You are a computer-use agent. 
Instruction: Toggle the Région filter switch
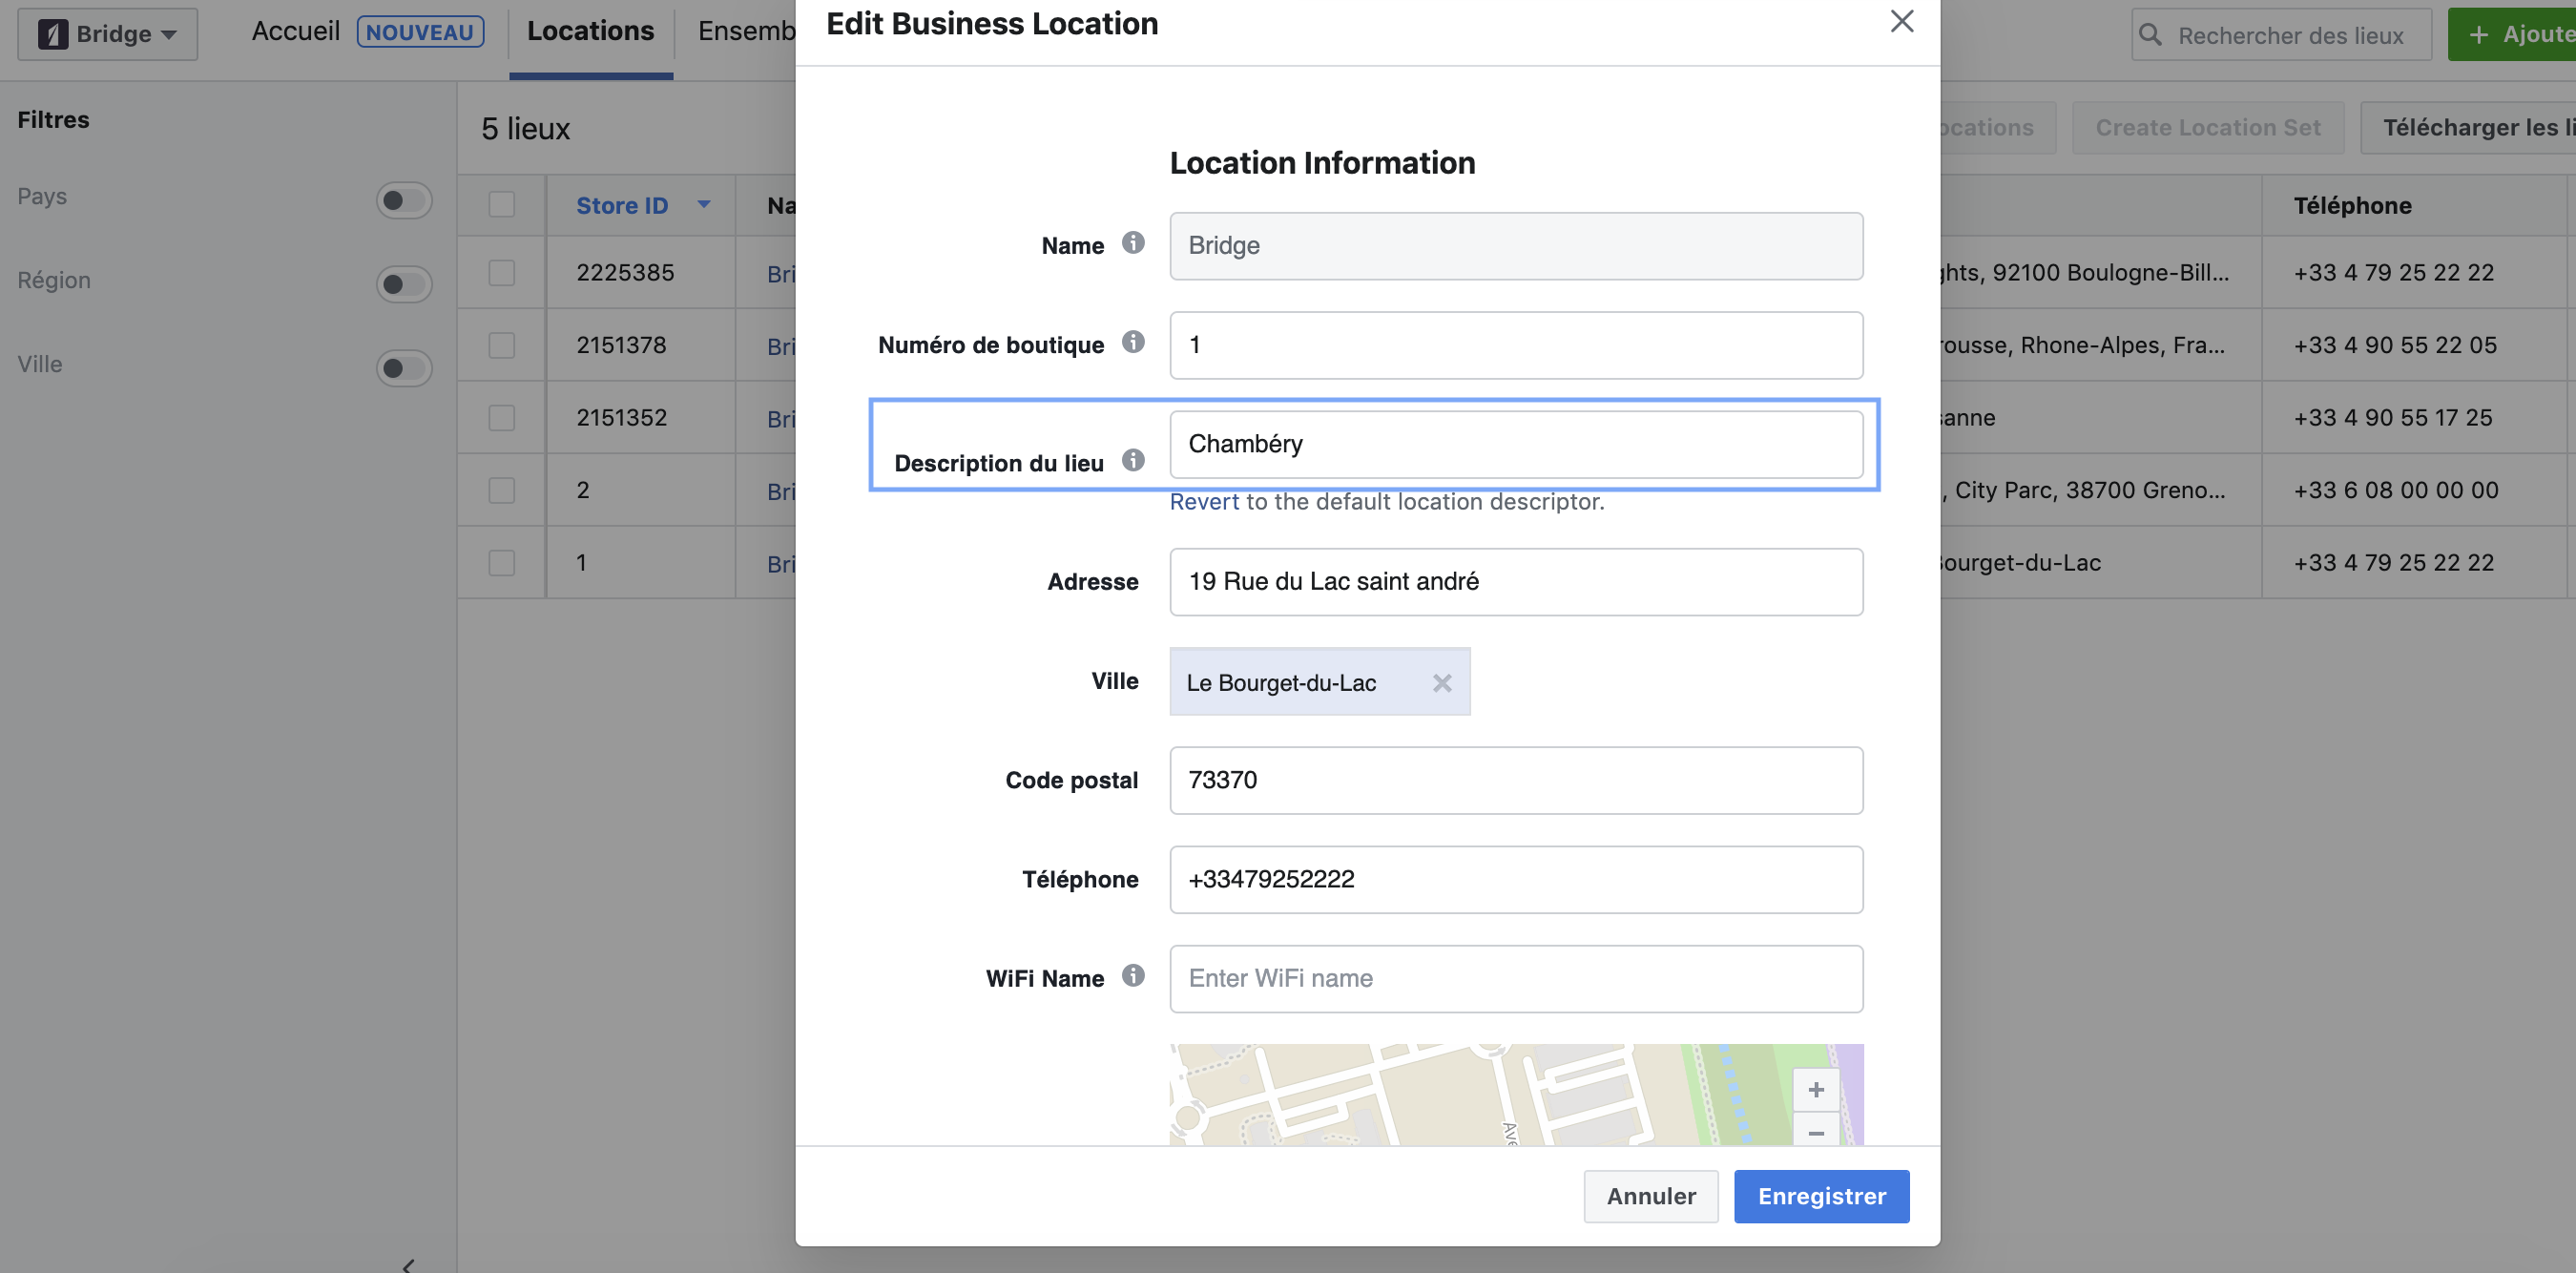pos(404,284)
